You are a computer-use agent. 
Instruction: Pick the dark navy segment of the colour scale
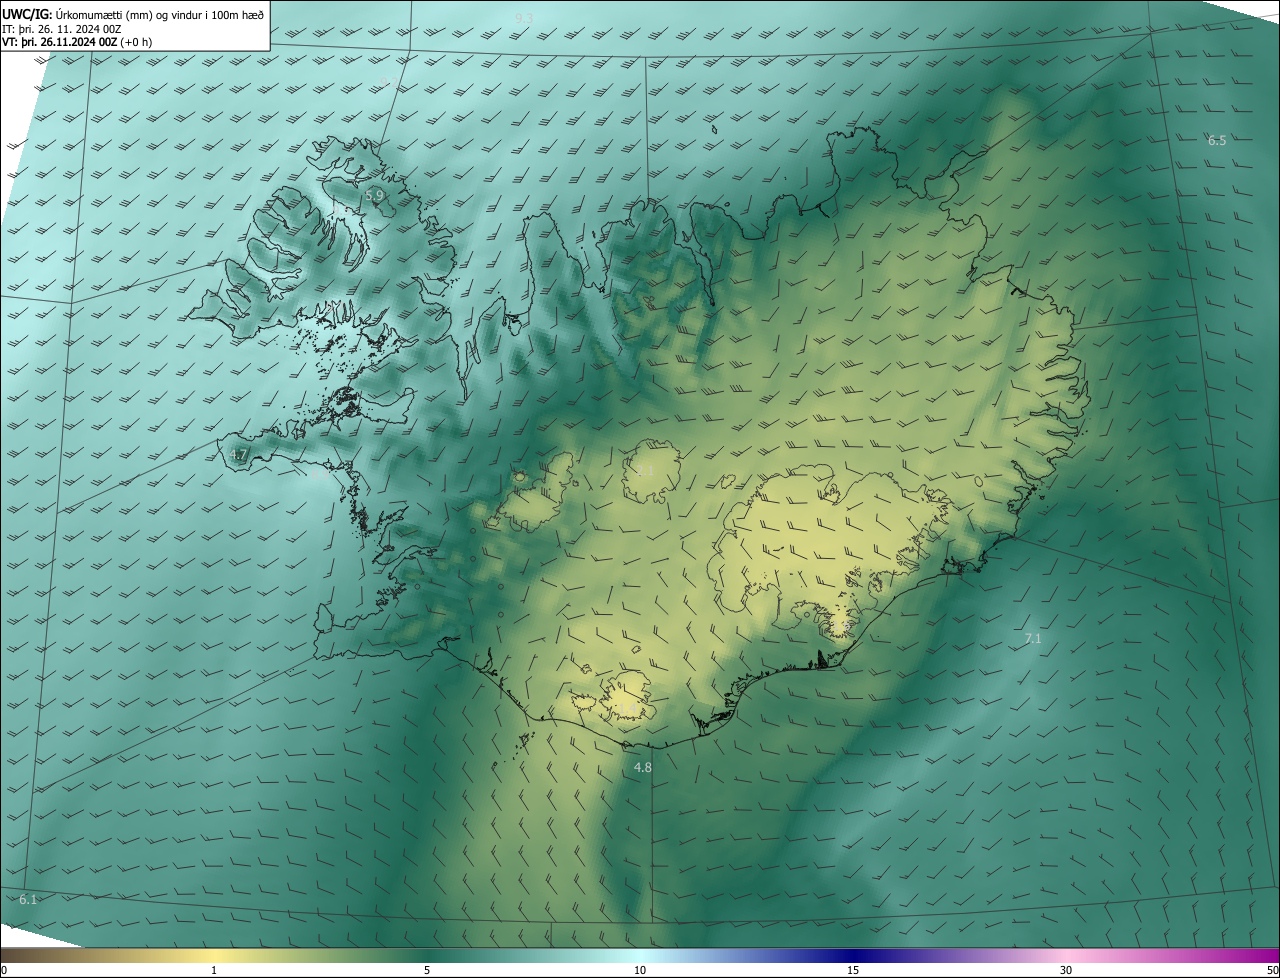point(853,955)
